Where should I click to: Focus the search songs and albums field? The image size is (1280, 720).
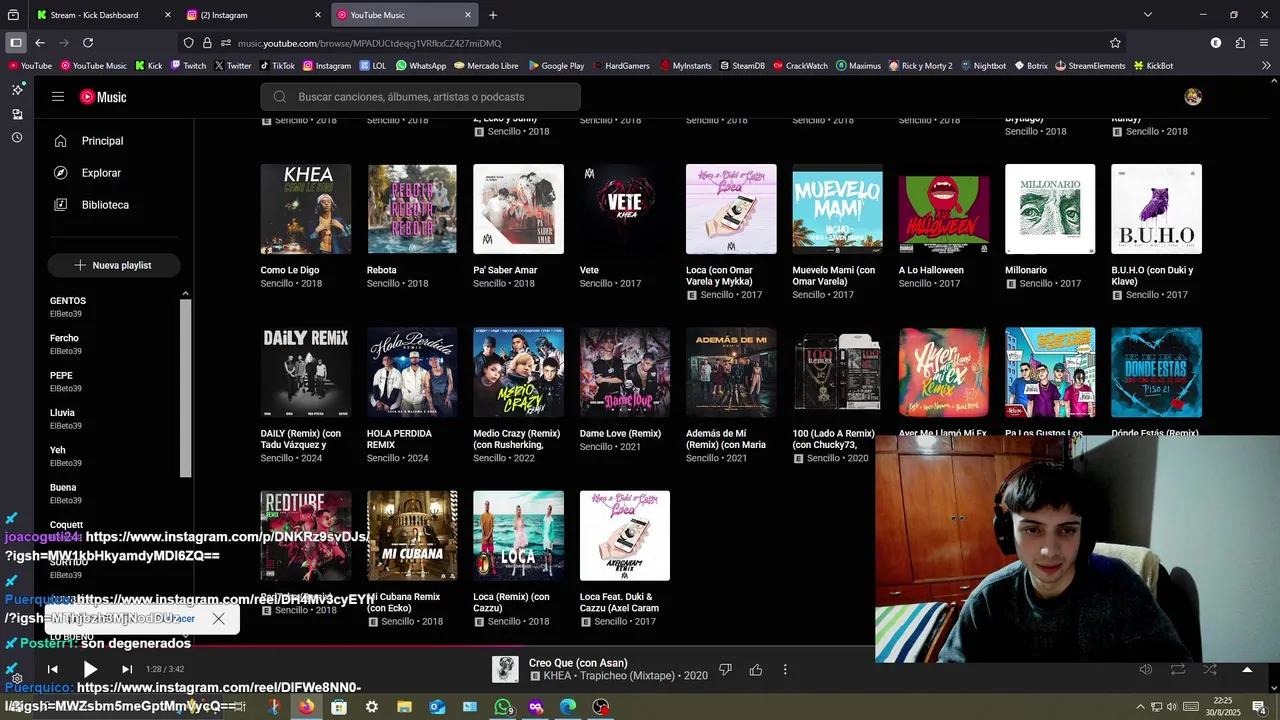(x=420, y=97)
